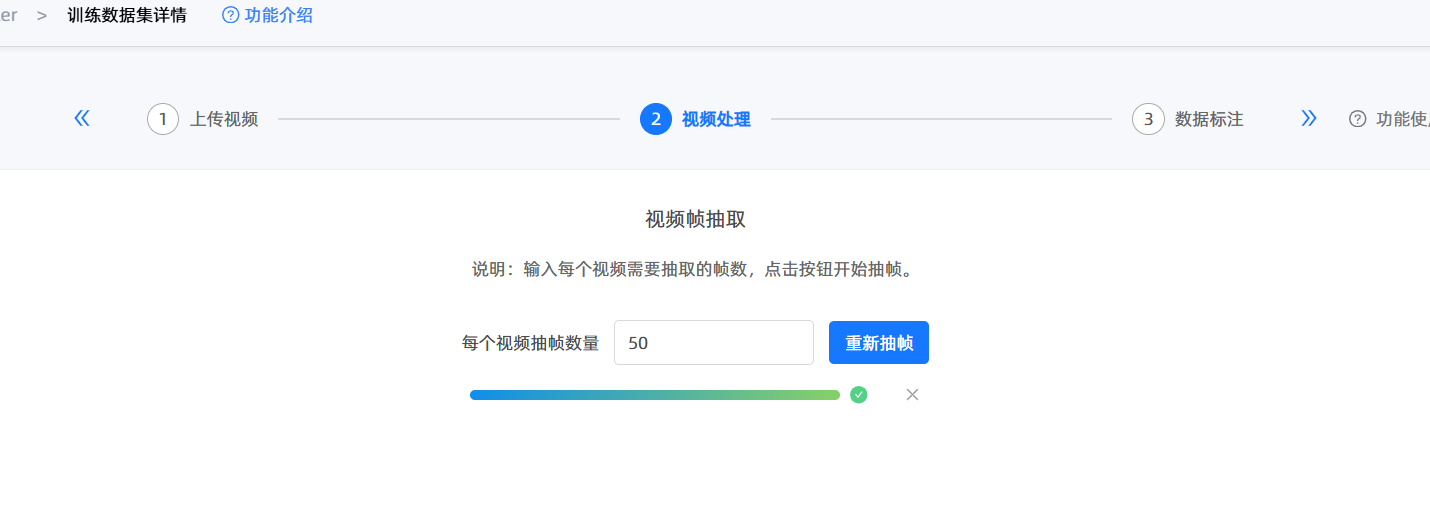Open the 功能介绍 link text
The width and height of the screenshot is (1430, 524).
click(279, 16)
